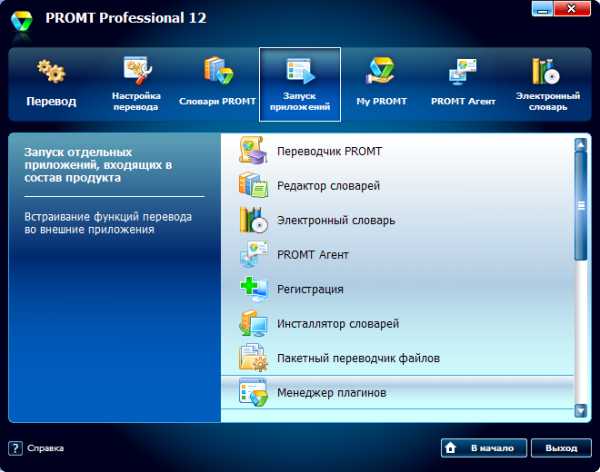This screenshot has height=472, width=600.
Task: Click the Редактор словарей list icon
Action: pyautogui.click(x=253, y=185)
